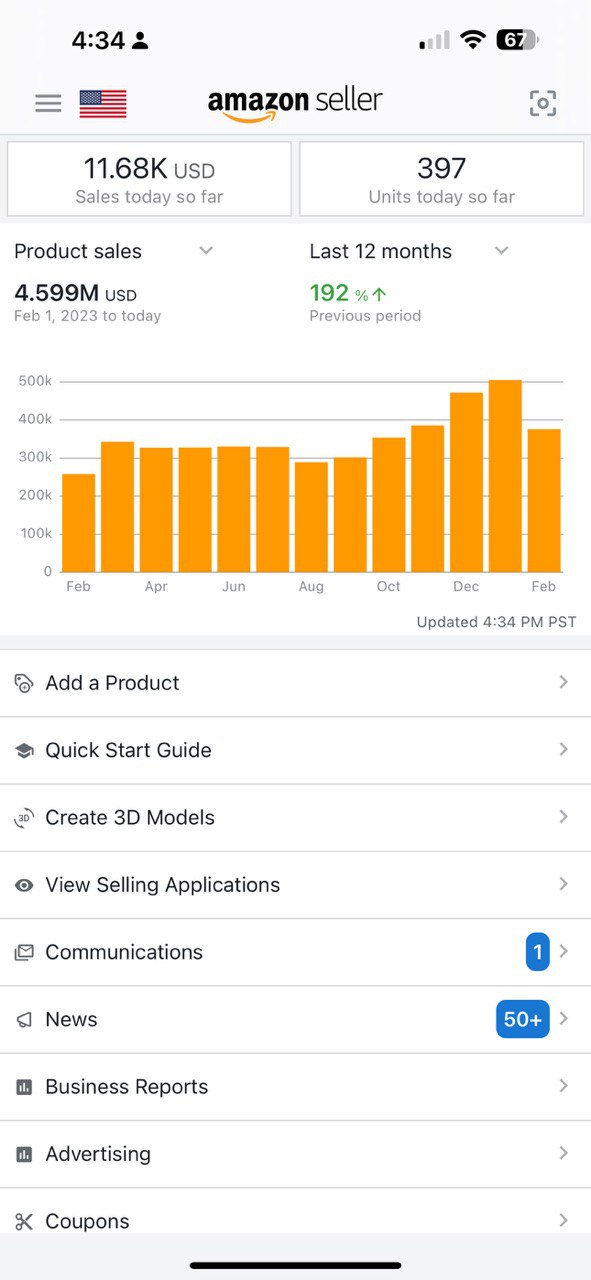Open Communications chevron arrow

pos(564,952)
